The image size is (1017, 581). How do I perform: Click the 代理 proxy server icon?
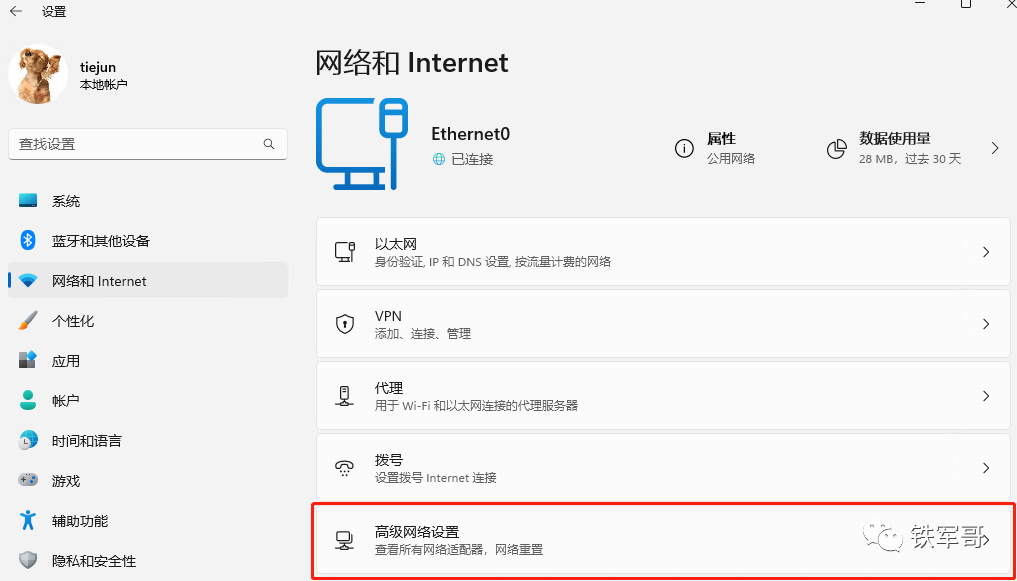(x=345, y=396)
